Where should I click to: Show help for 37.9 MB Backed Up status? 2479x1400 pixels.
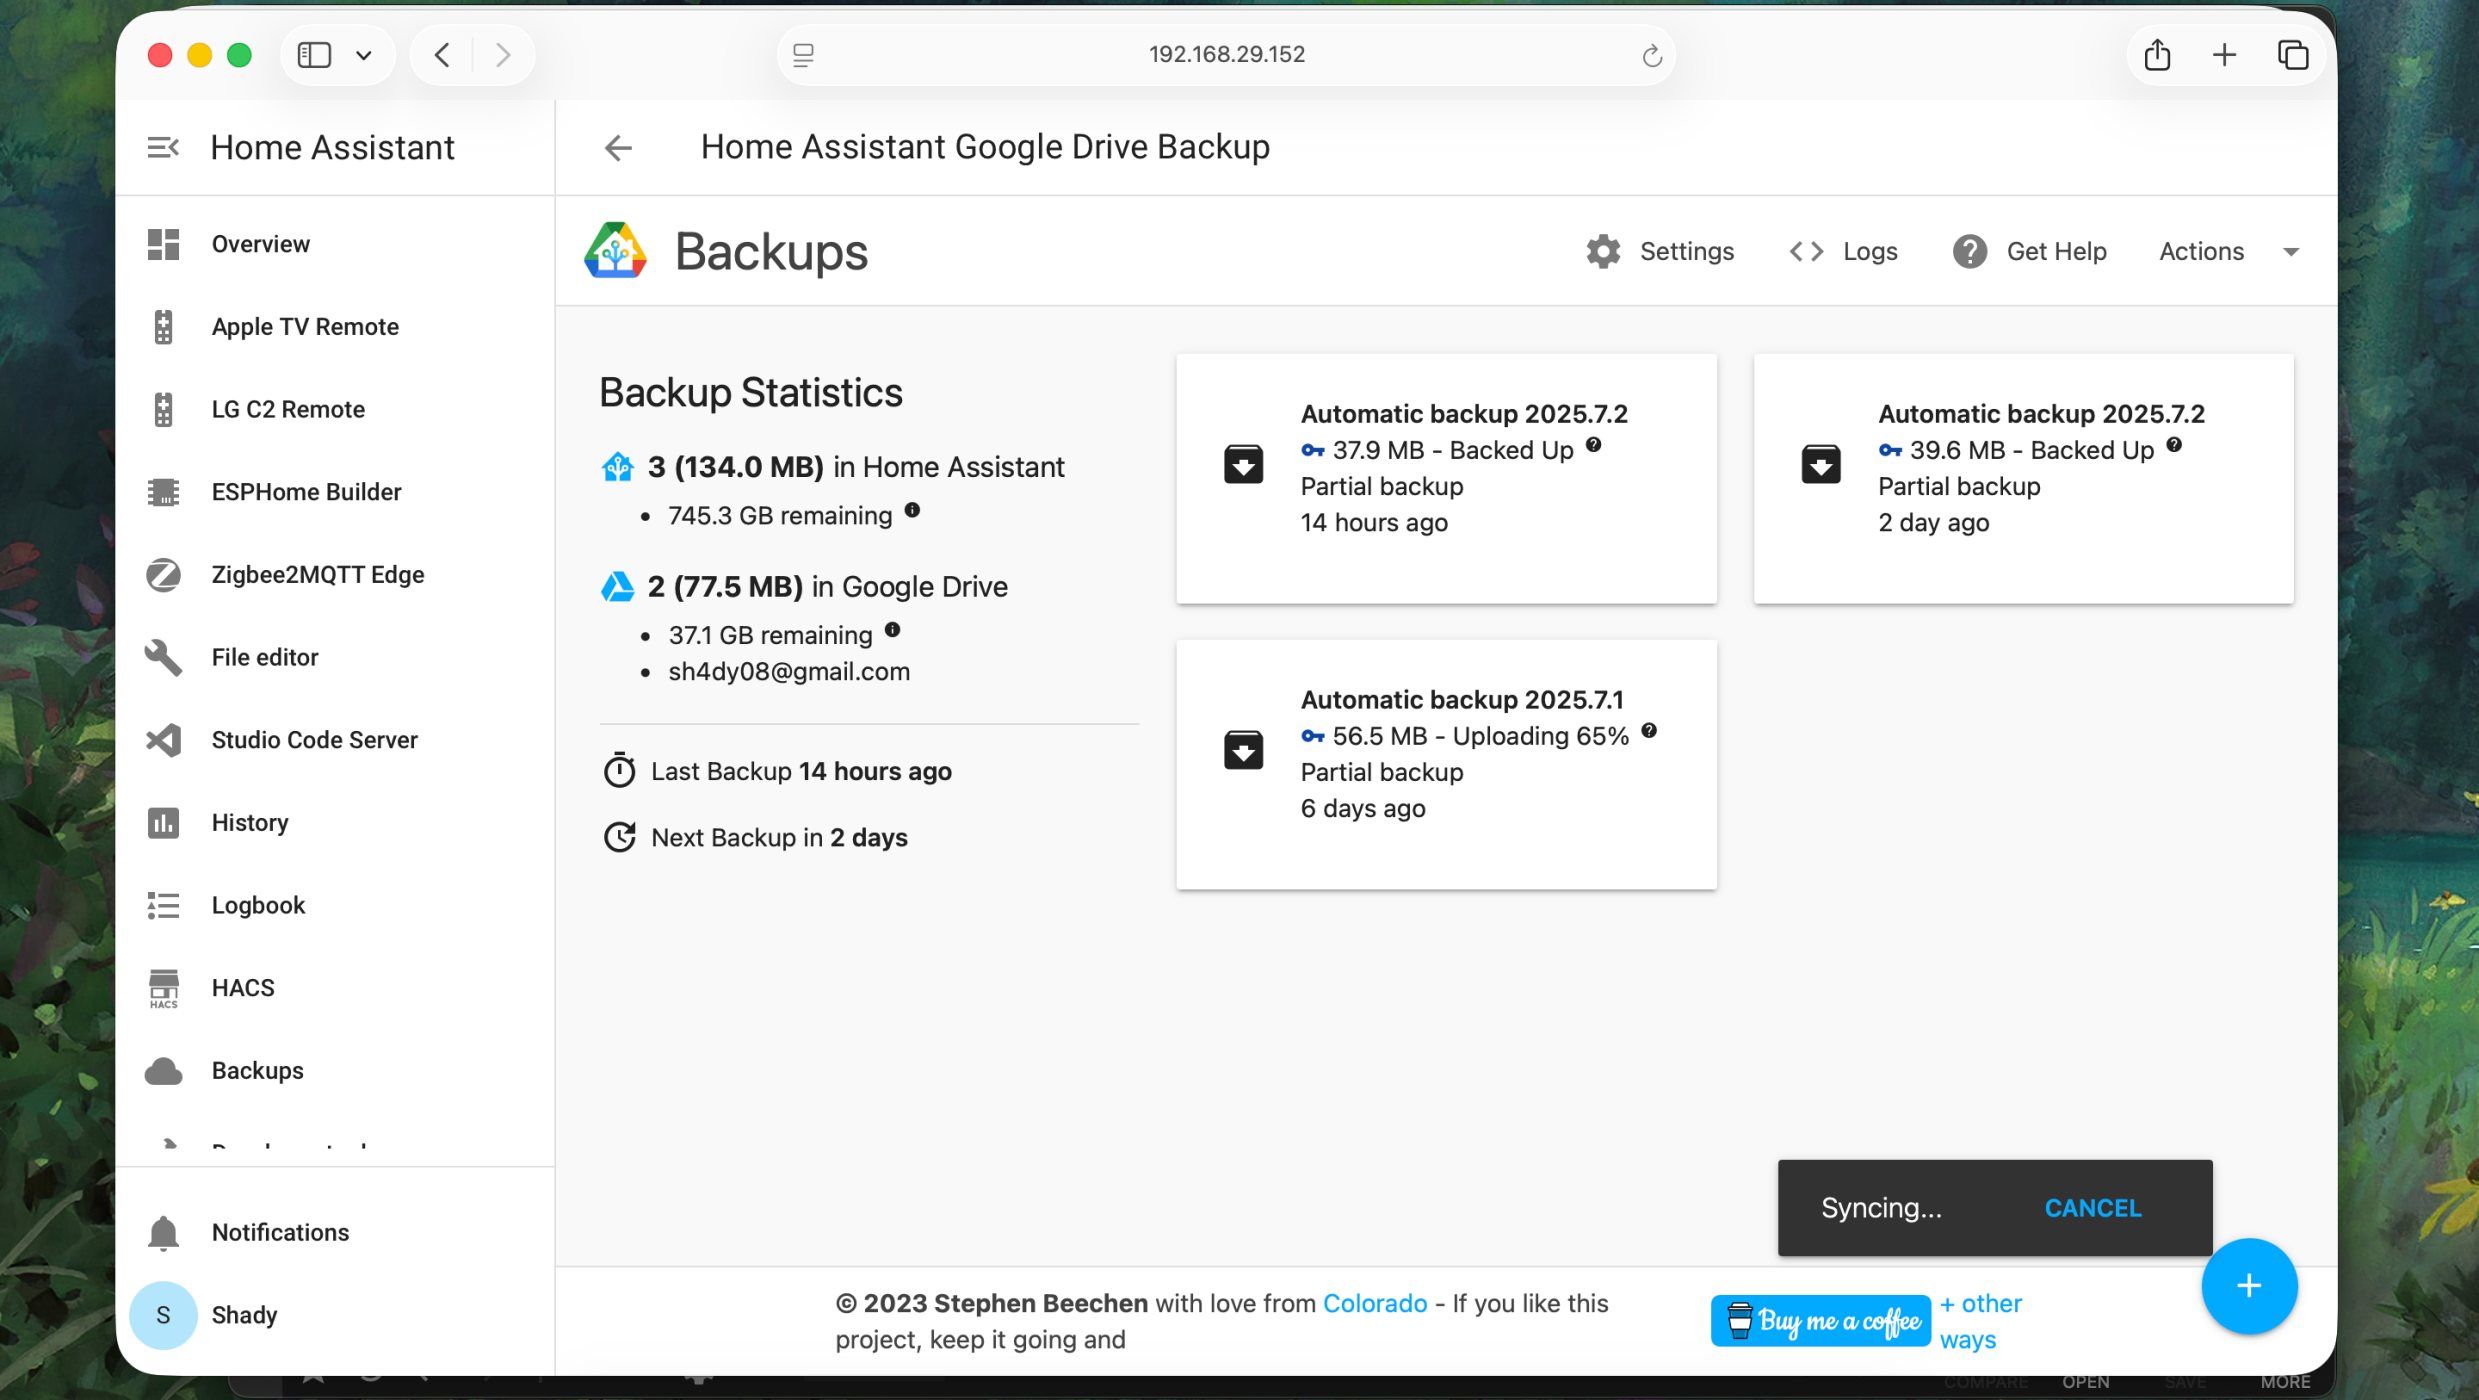[x=1593, y=445]
